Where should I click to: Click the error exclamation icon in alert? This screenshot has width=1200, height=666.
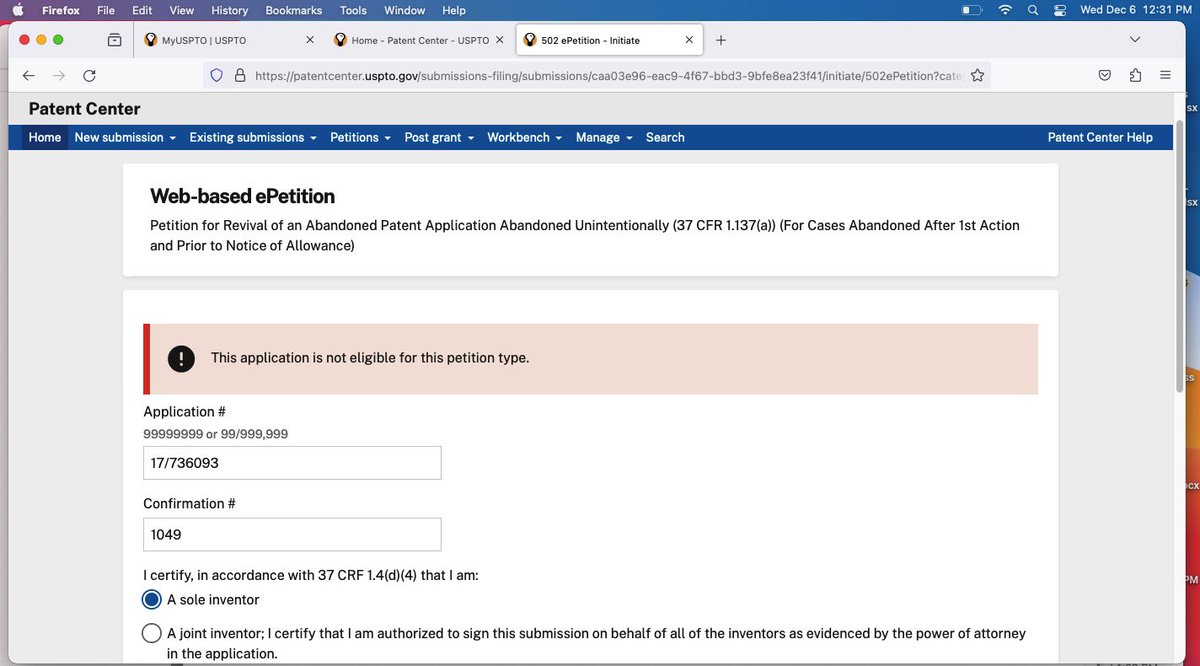tap(181, 358)
